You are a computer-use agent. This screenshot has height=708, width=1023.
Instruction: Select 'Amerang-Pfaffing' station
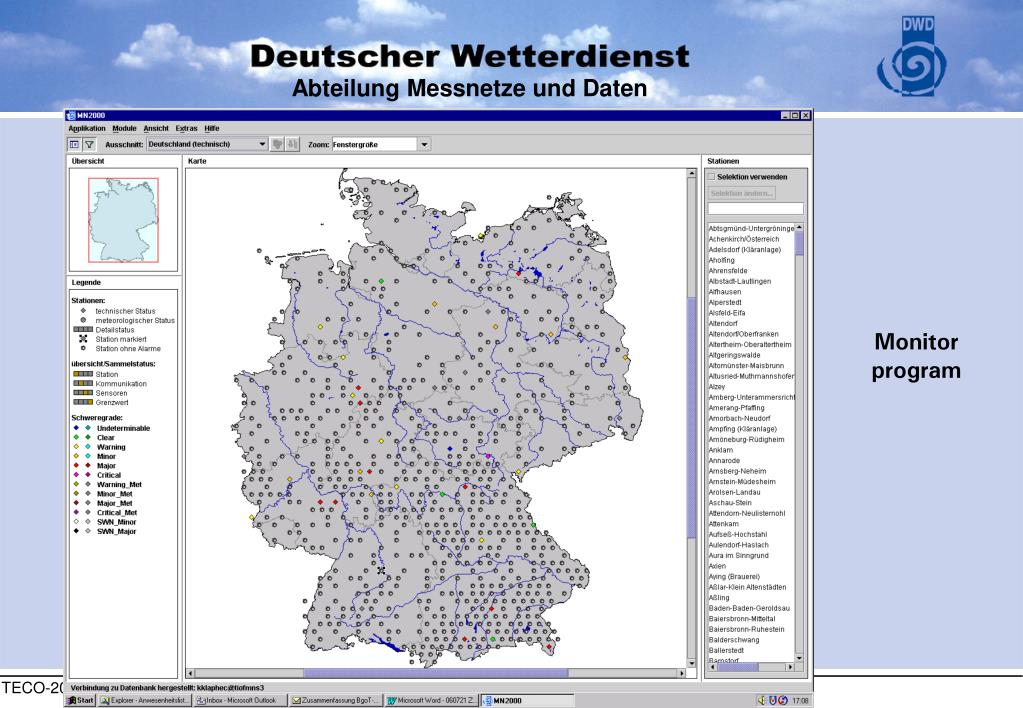(x=737, y=408)
